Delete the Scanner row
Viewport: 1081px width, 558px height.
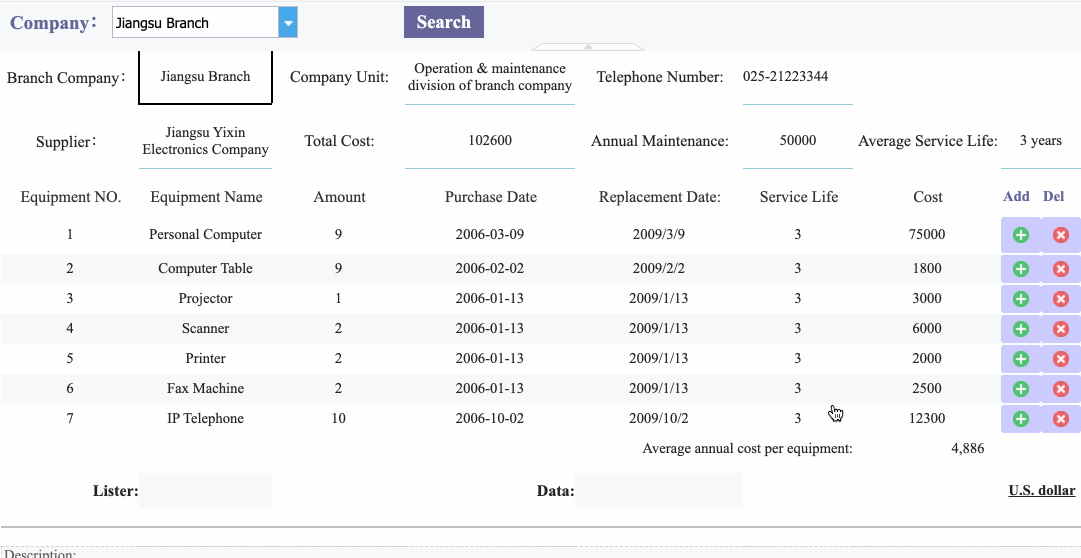tap(1060, 329)
